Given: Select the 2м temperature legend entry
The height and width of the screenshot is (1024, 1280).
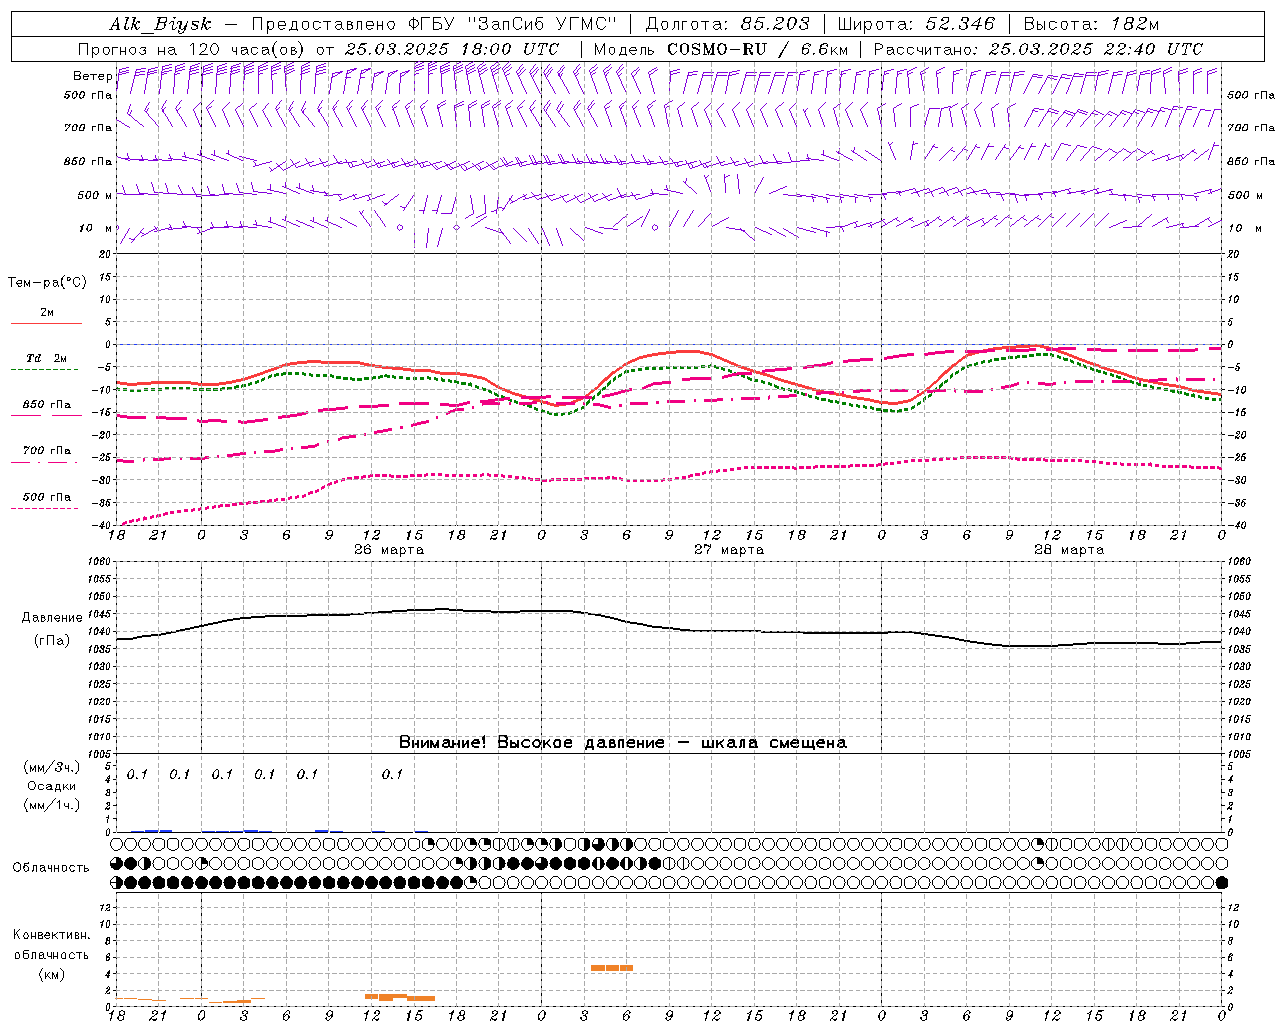Looking at the screenshot, I should 47,313.
